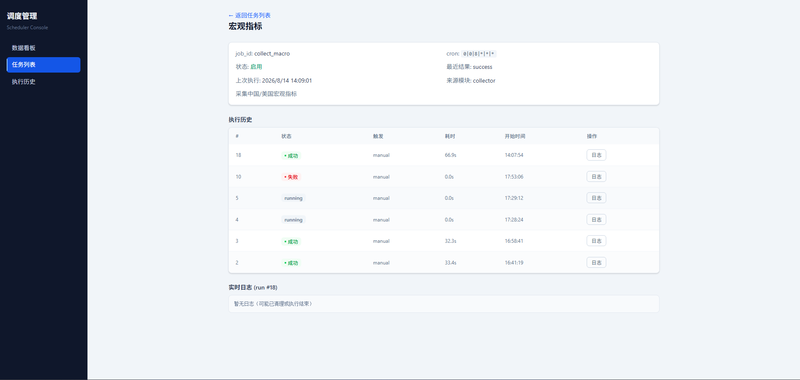Click the 暂无日志 empty log message
The width and height of the screenshot is (800, 380).
[272, 303]
